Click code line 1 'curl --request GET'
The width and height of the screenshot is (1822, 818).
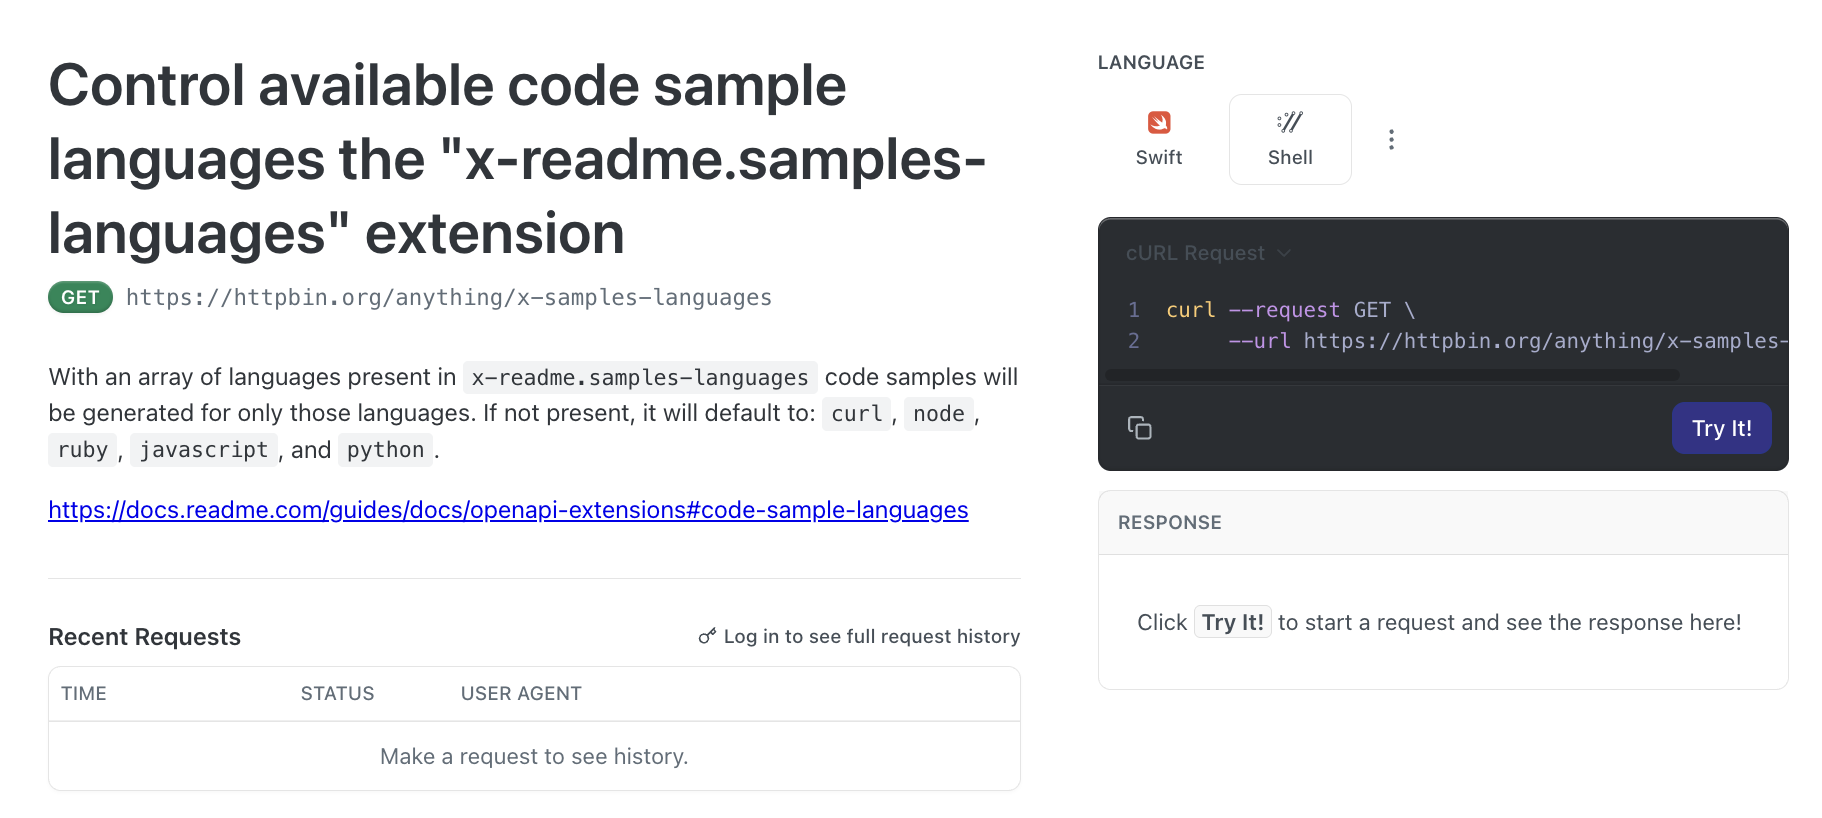1291,310
